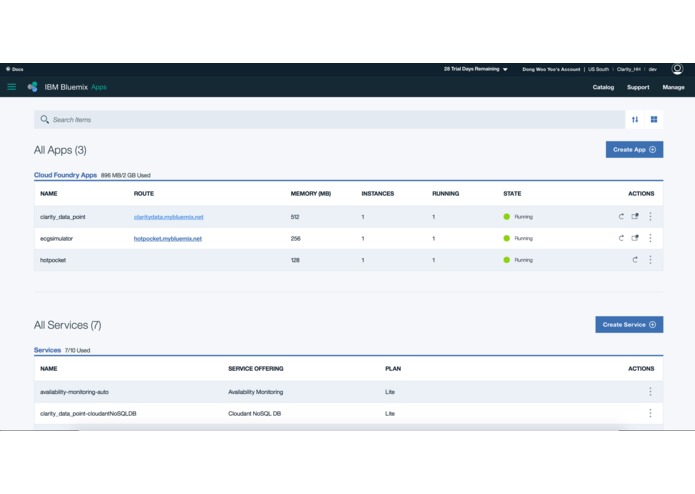Viewport: 695px width, 494px height.
Task: Open more actions for clarity_data_point app
Action: click(x=650, y=216)
